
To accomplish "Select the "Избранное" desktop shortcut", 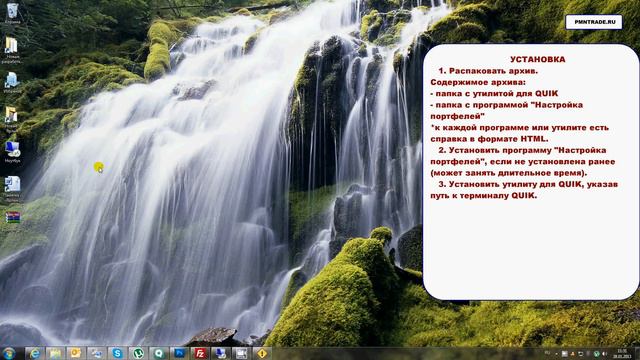I will [x=12, y=83].
